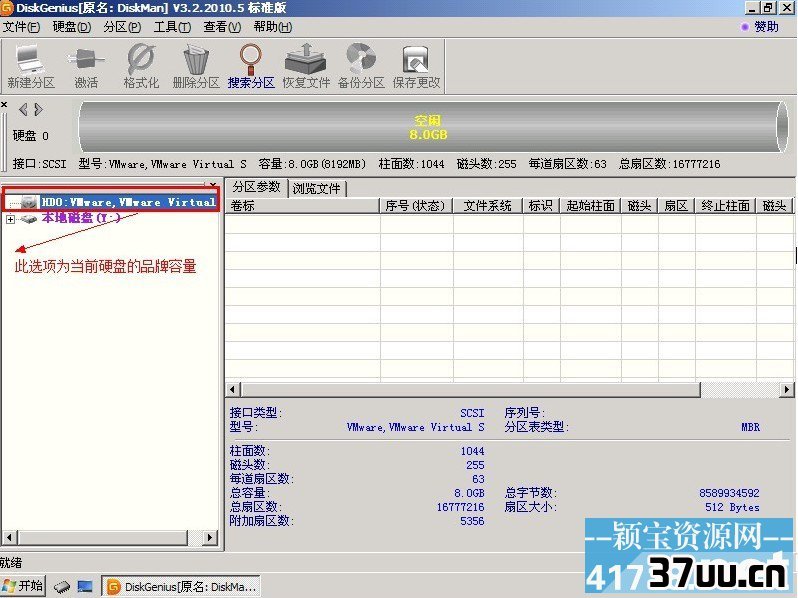Click the 512 Bytes sector size value
This screenshot has width=798, height=598.
732,507
